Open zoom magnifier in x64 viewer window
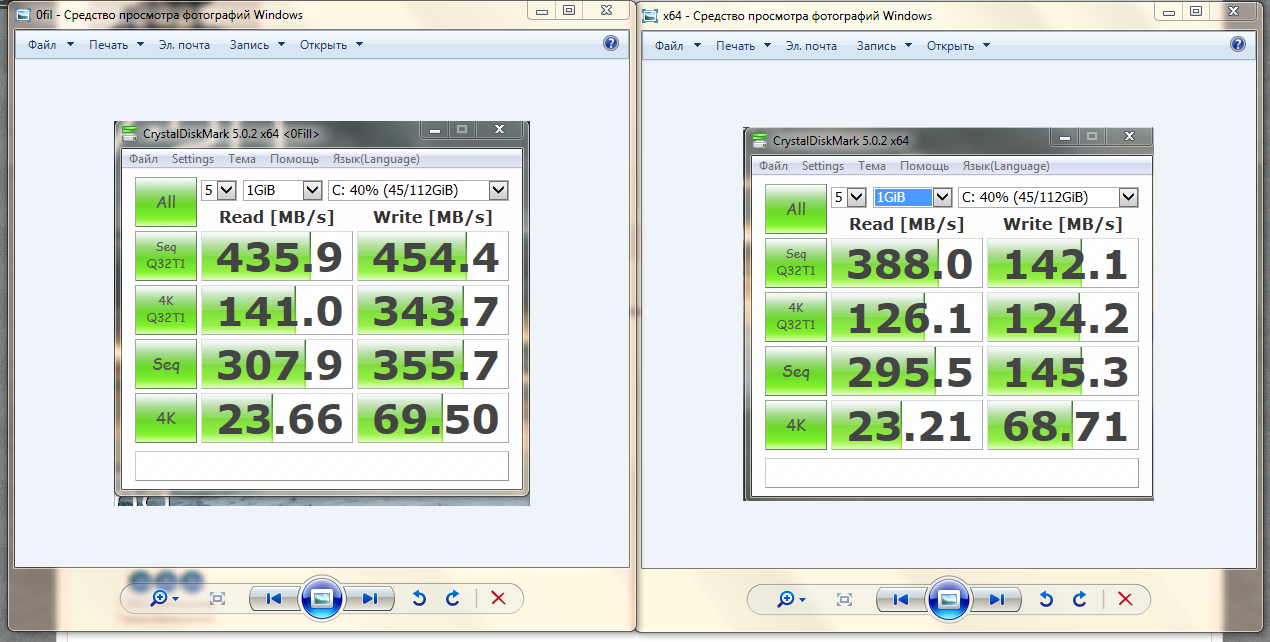Viewport: 1270px width, 642px height. coord(790,599)
